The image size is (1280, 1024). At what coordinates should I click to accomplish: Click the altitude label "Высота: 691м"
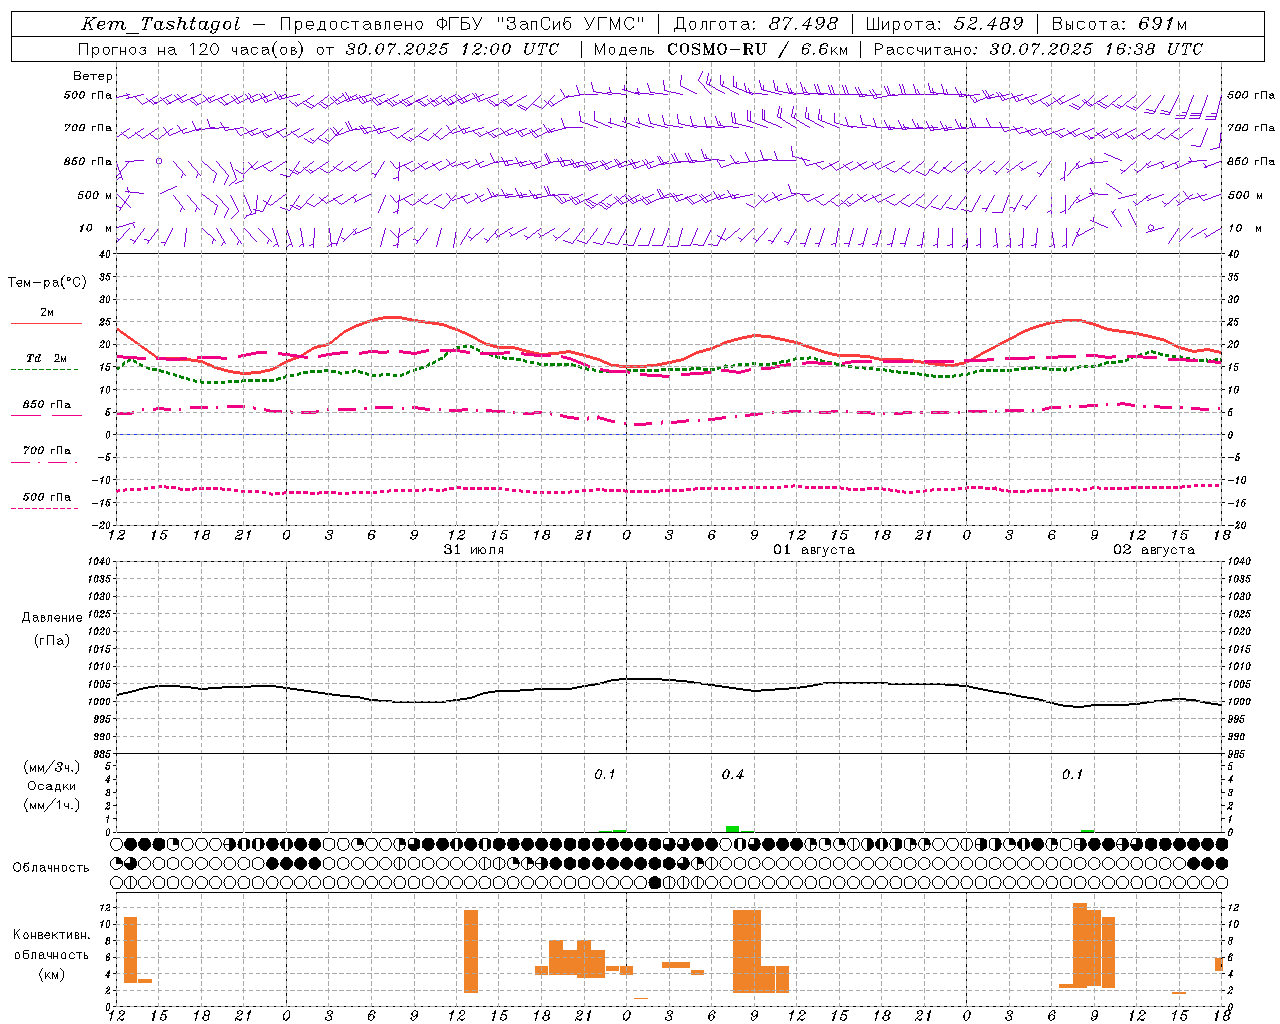(x=1119, y=24)
